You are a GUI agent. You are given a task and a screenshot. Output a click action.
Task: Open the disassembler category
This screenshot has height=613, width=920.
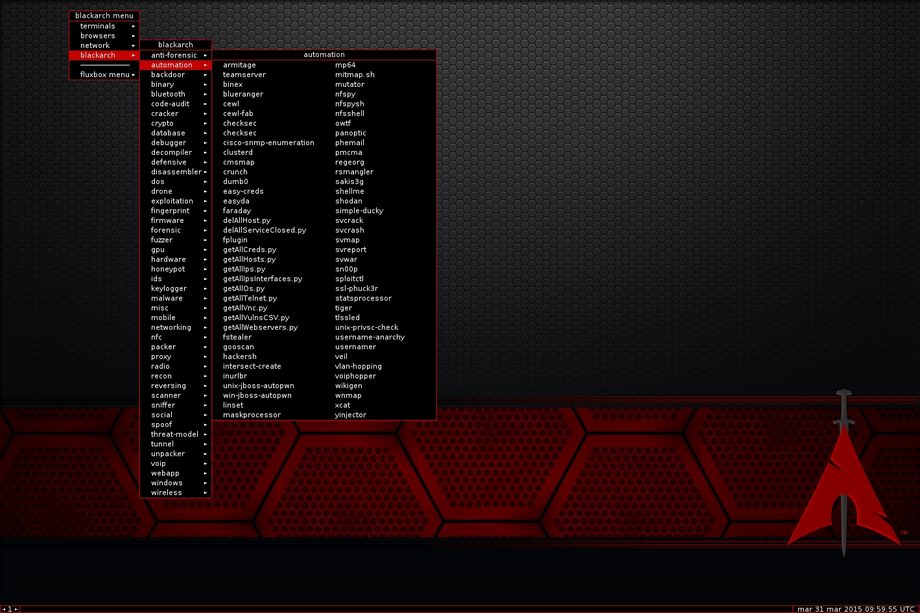click(175, 172)
